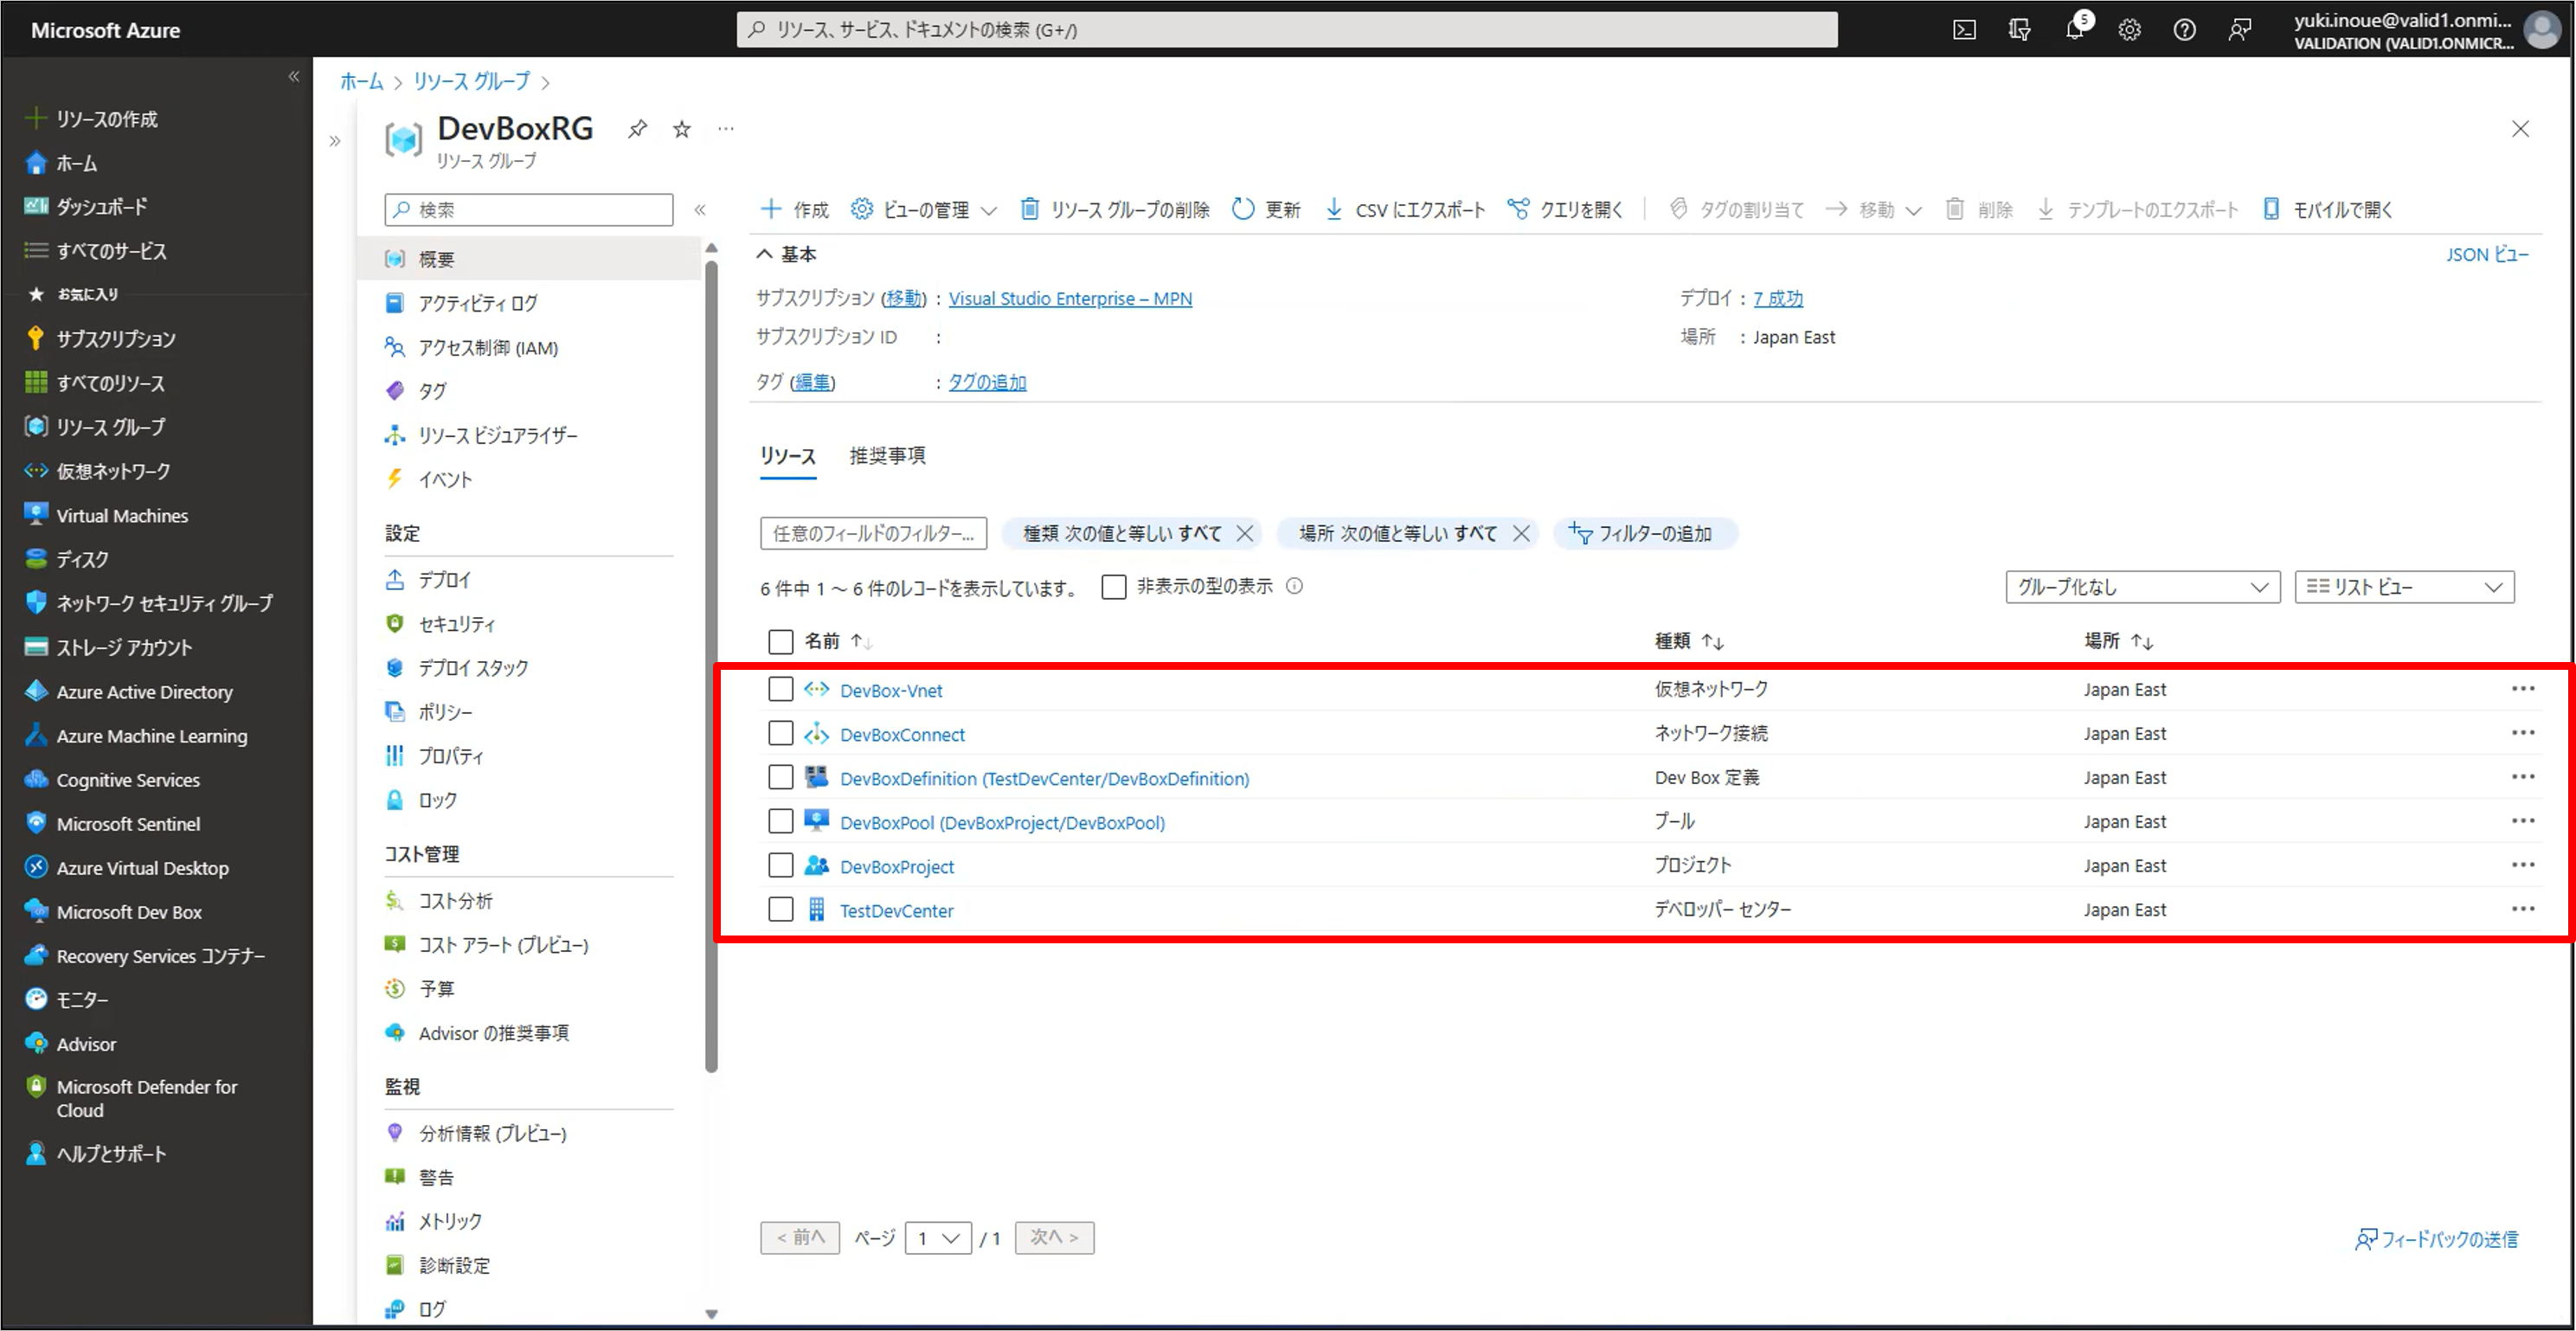Open JSON ビュー link
The width and height of the screenshot is (2576, 1331).
[x=2487, y=254]
